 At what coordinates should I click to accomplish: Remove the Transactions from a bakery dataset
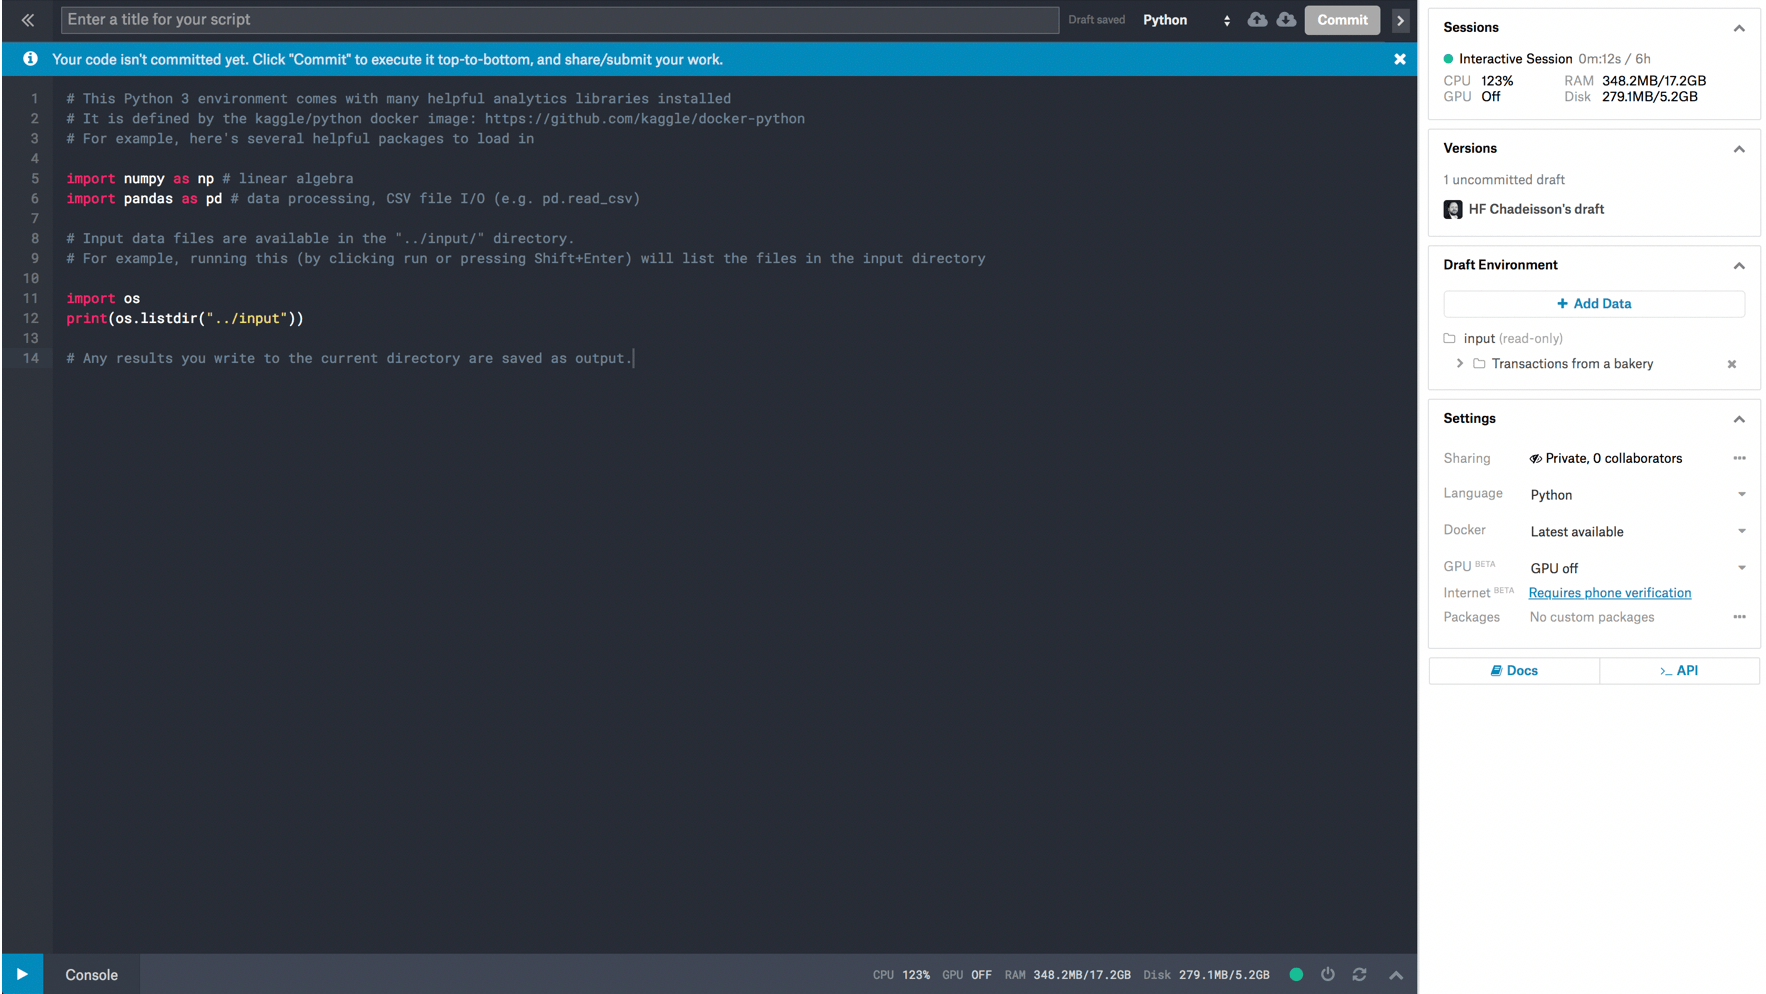1731,364
